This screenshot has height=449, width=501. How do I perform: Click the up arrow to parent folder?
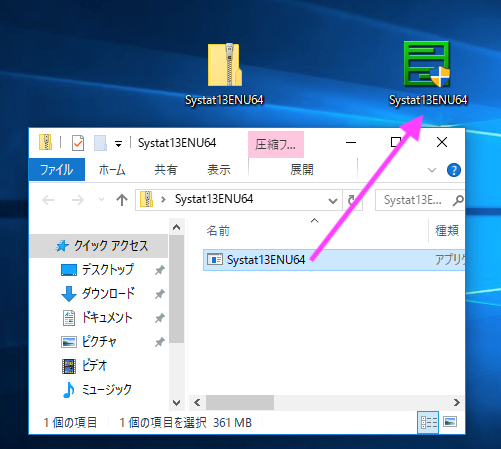tap(122, 200)
